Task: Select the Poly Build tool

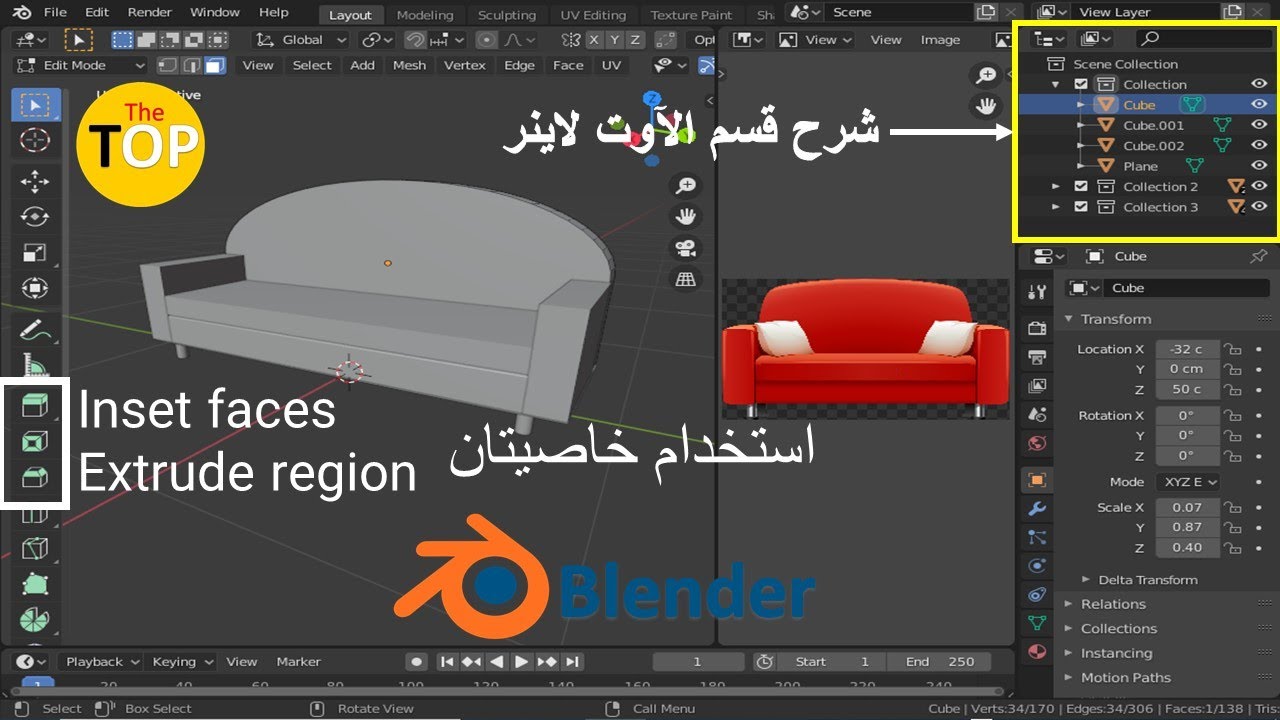Action: click(x=35, y=584)
